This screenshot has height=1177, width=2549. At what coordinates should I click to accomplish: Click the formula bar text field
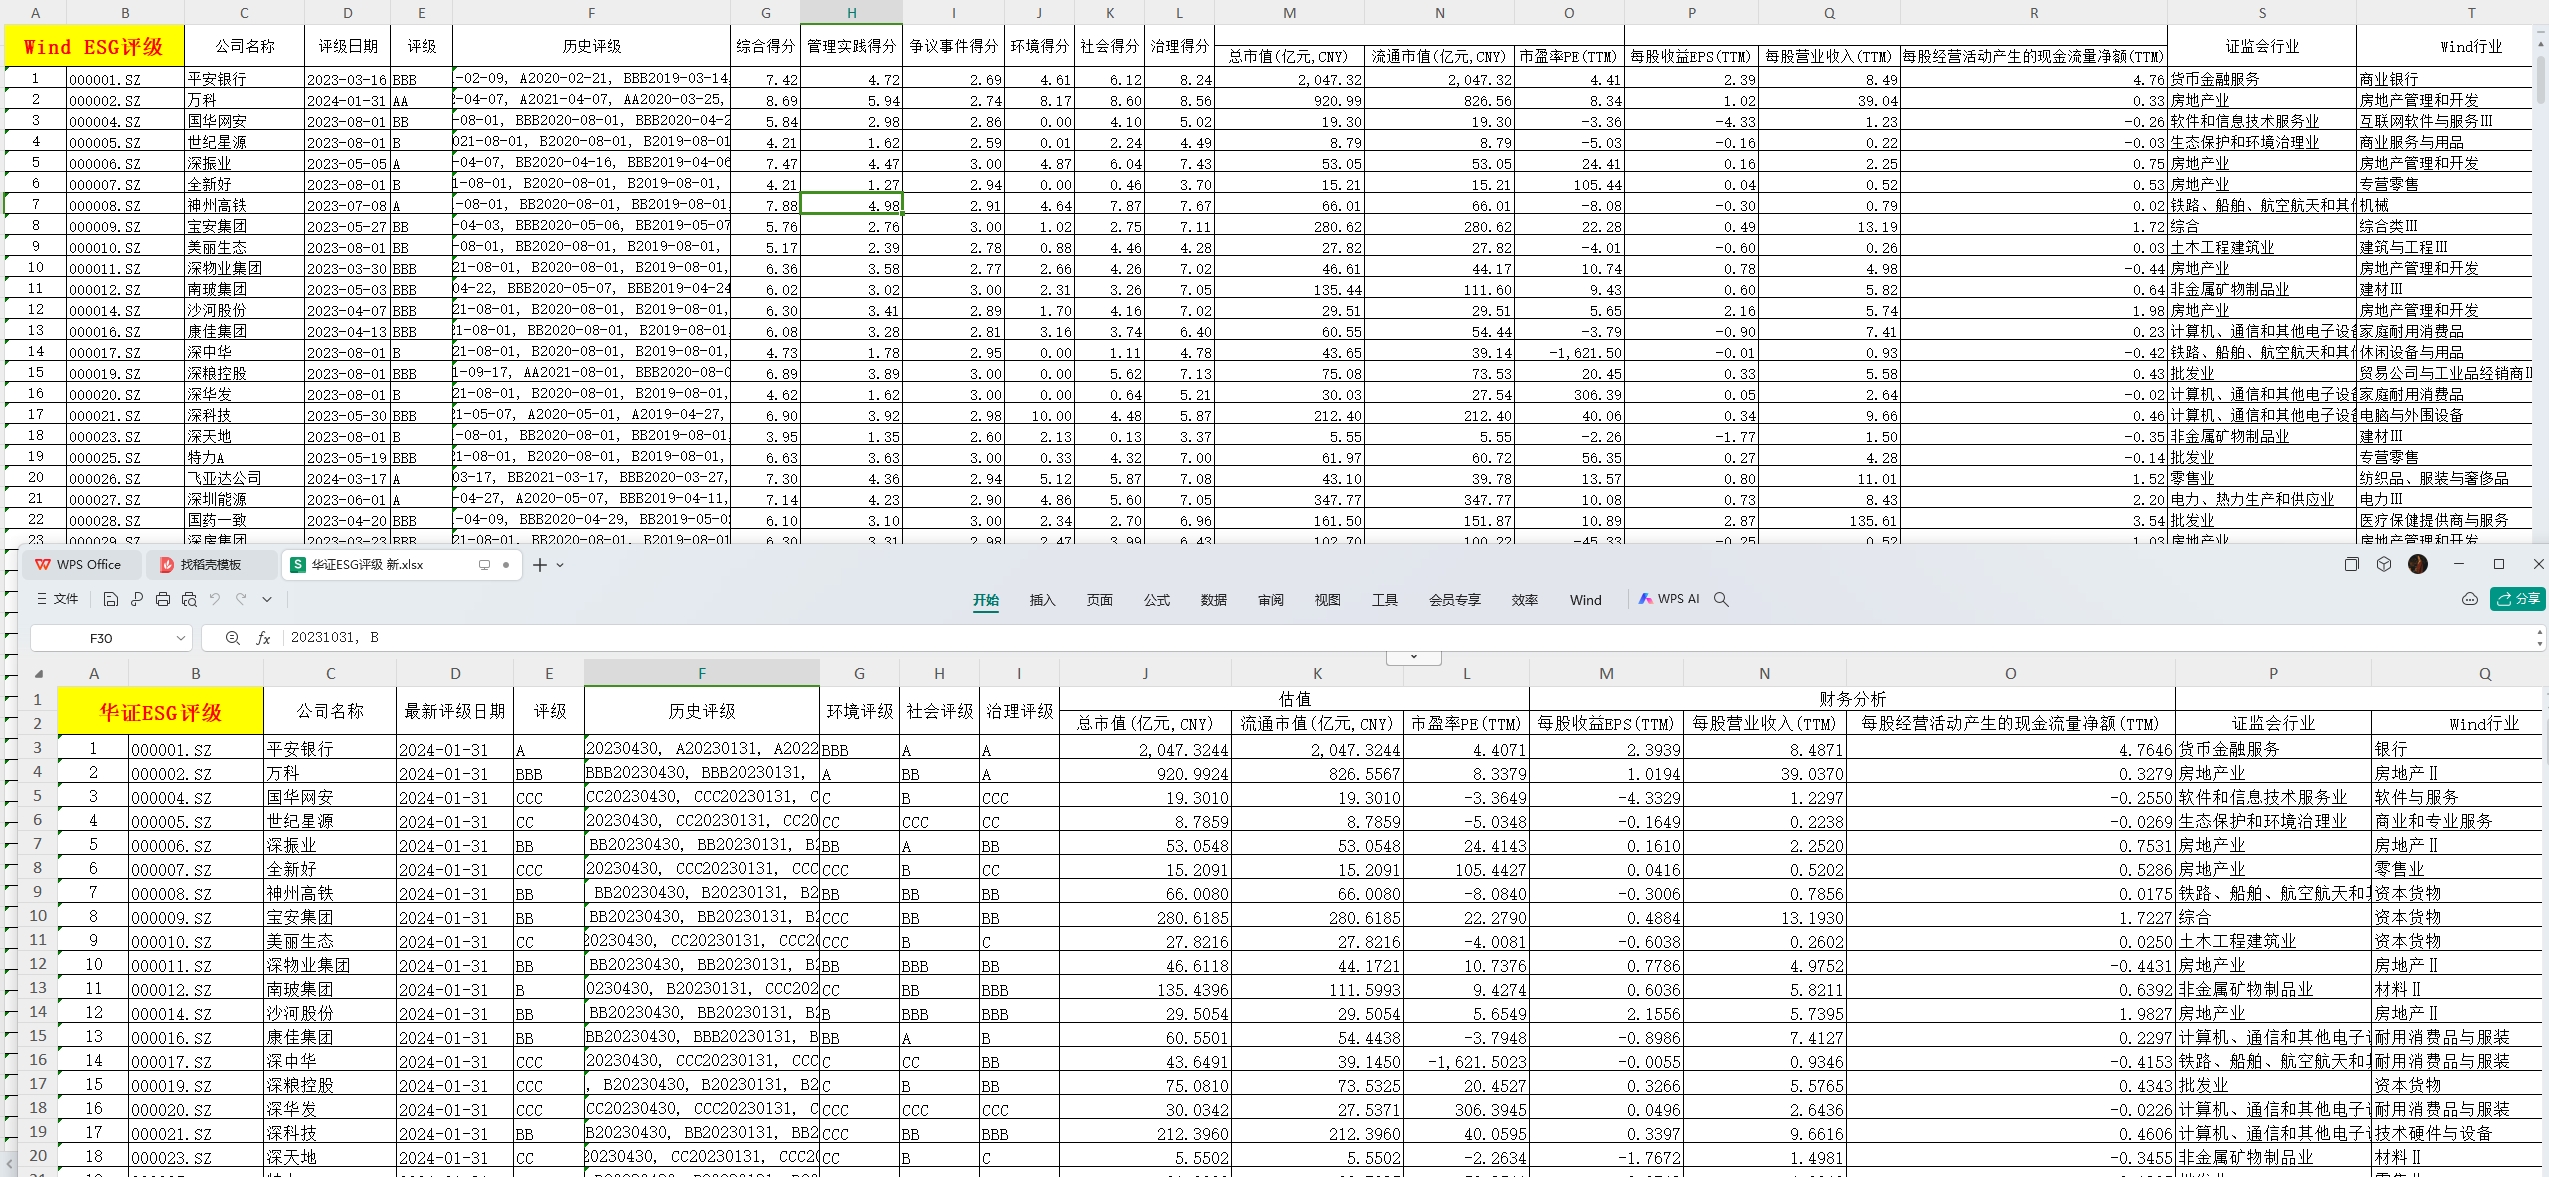[x=1400, y=638]
